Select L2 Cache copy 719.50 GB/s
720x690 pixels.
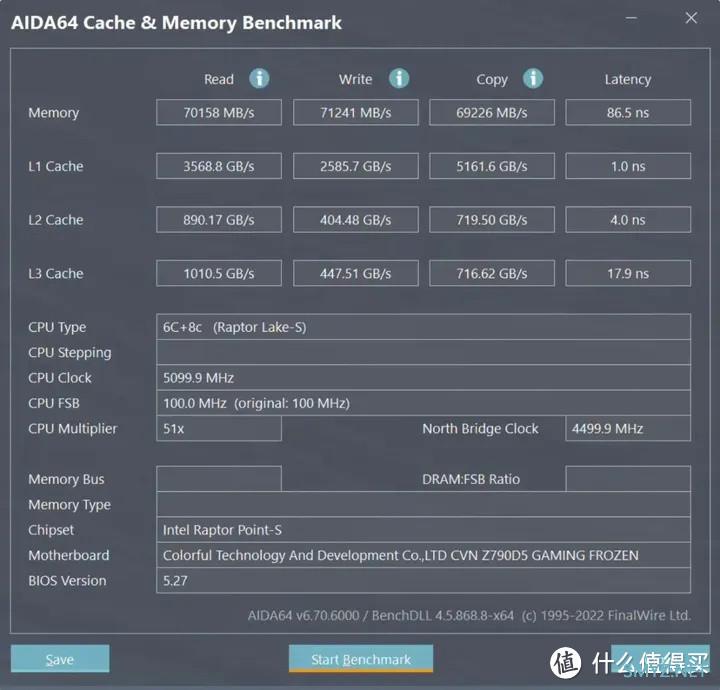coord(492,220)
